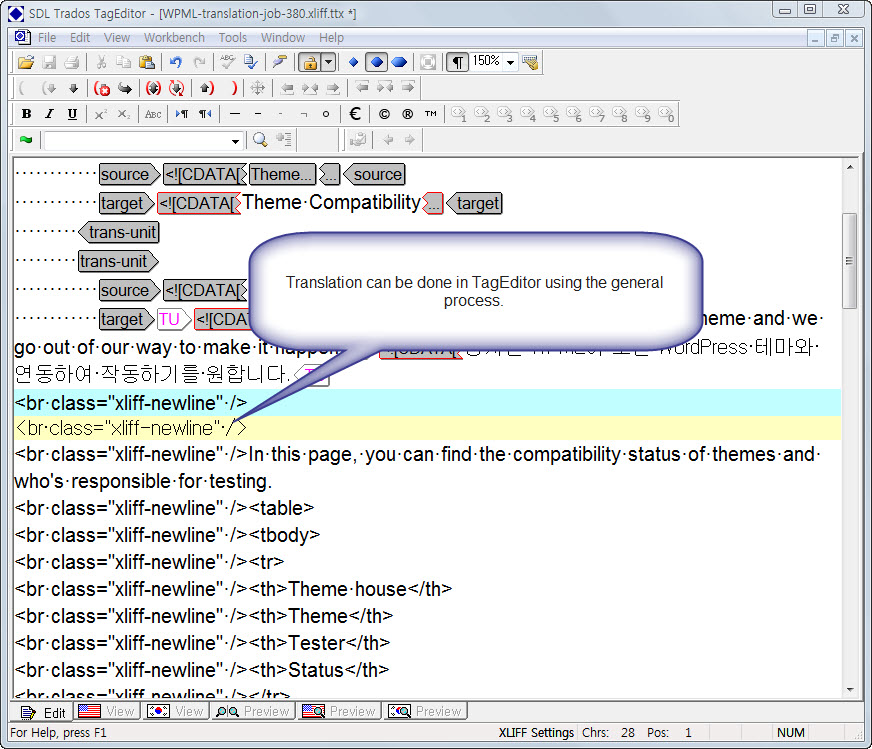Open the Edit menu
The height and width of the screenshot is (749, 872).
[80, 38]
